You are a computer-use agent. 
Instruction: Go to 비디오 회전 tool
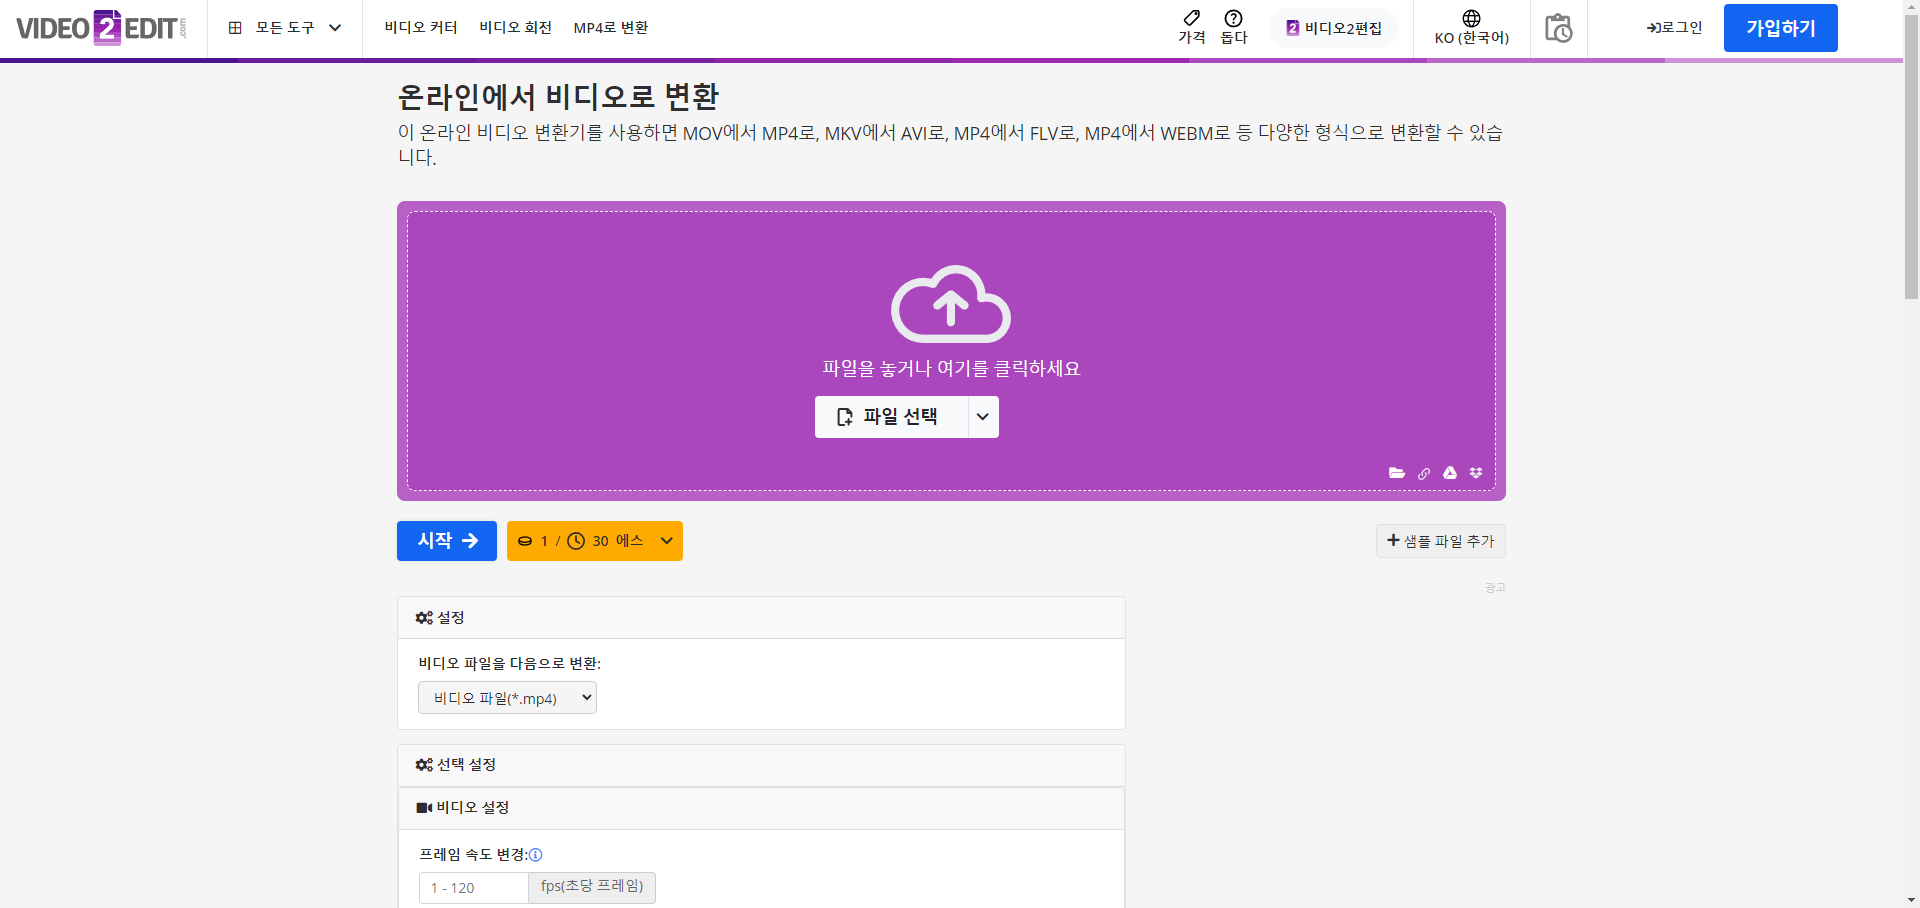pyautogui.click(x=515, y=28)
